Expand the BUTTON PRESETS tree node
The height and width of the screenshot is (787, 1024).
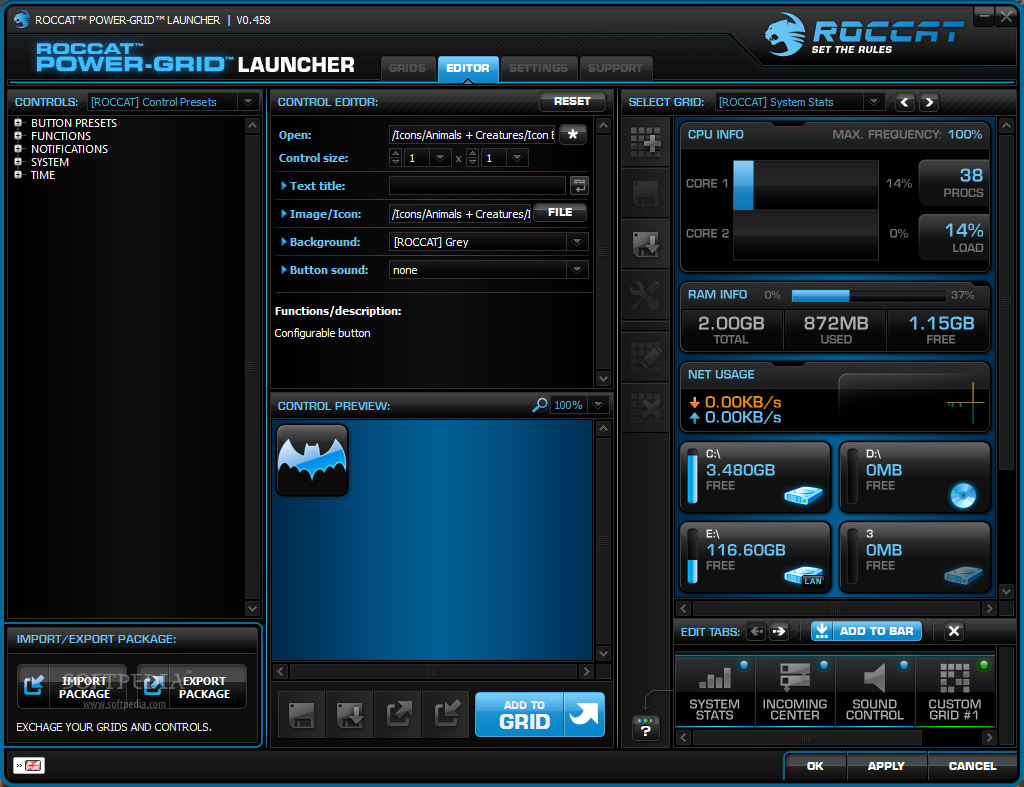click(18, 123)
